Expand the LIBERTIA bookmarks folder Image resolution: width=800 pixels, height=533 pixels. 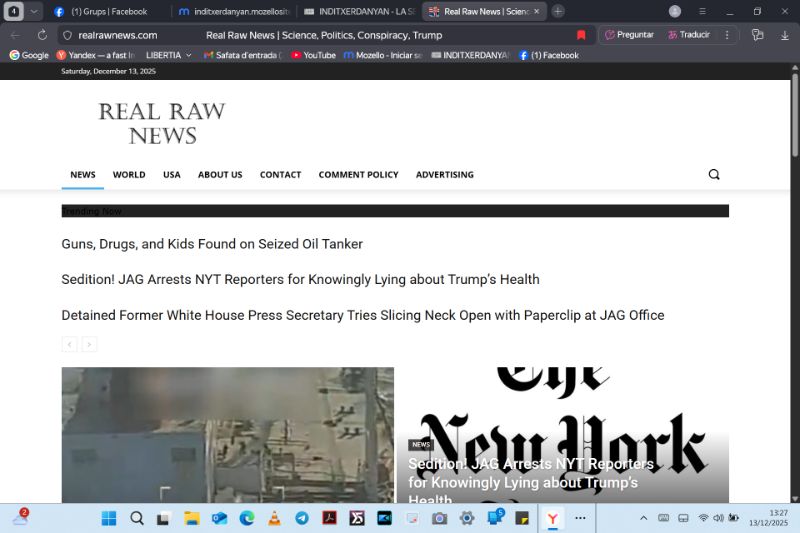coord(168,55)
